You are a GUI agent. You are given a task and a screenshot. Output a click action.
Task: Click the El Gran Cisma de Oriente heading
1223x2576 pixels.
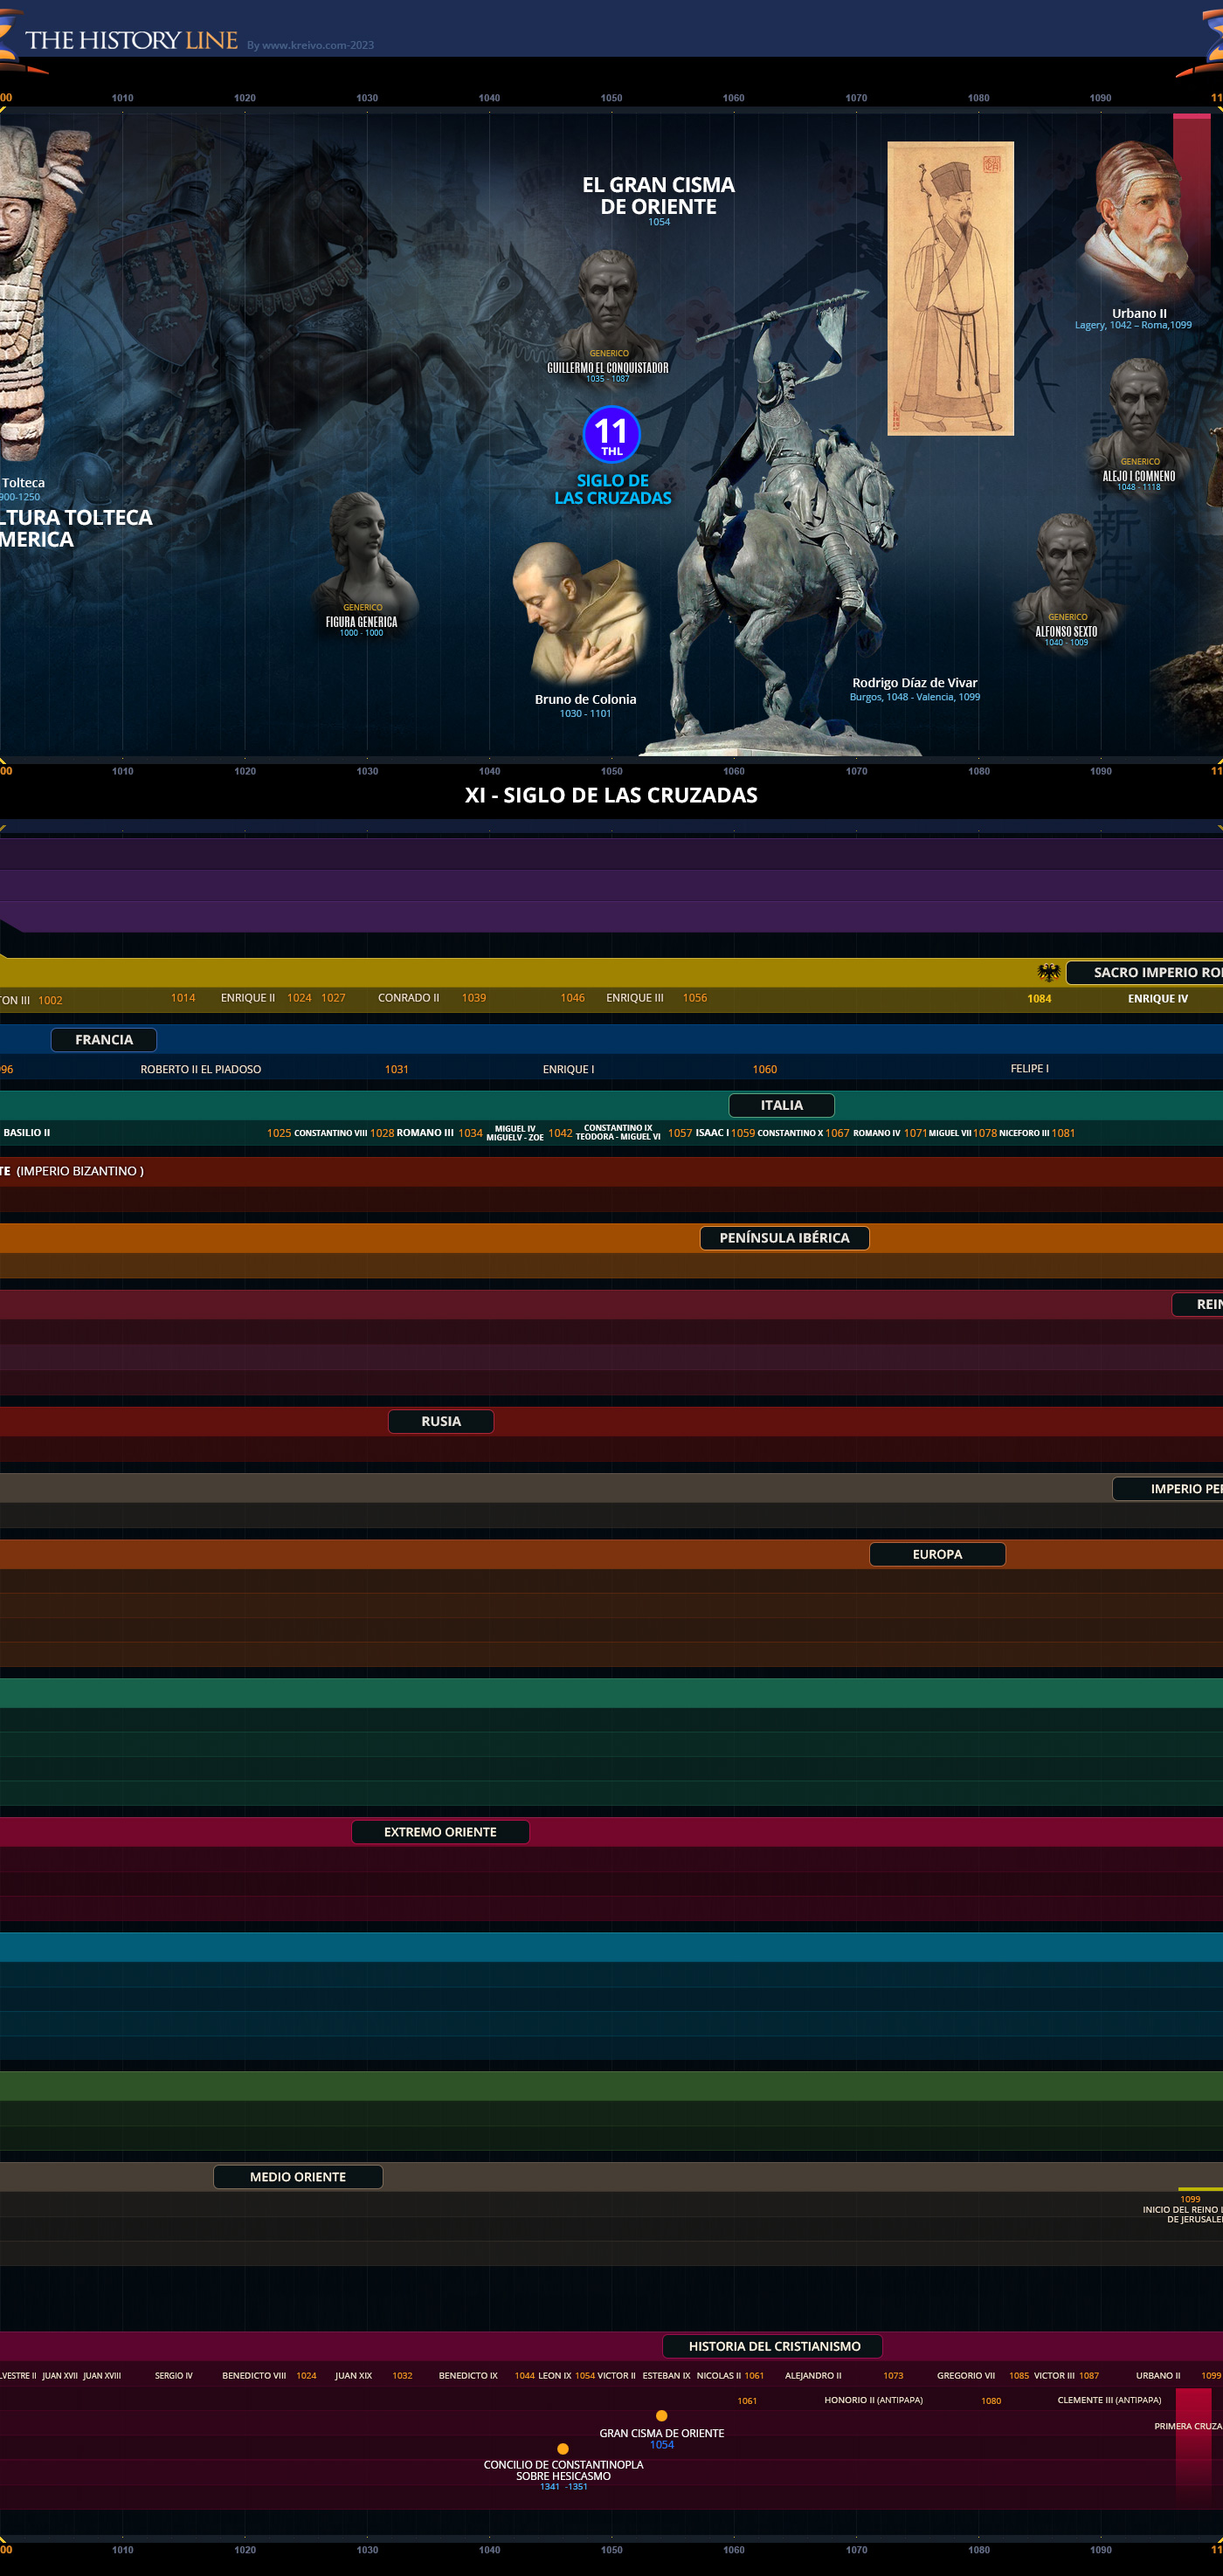(658, 196)
